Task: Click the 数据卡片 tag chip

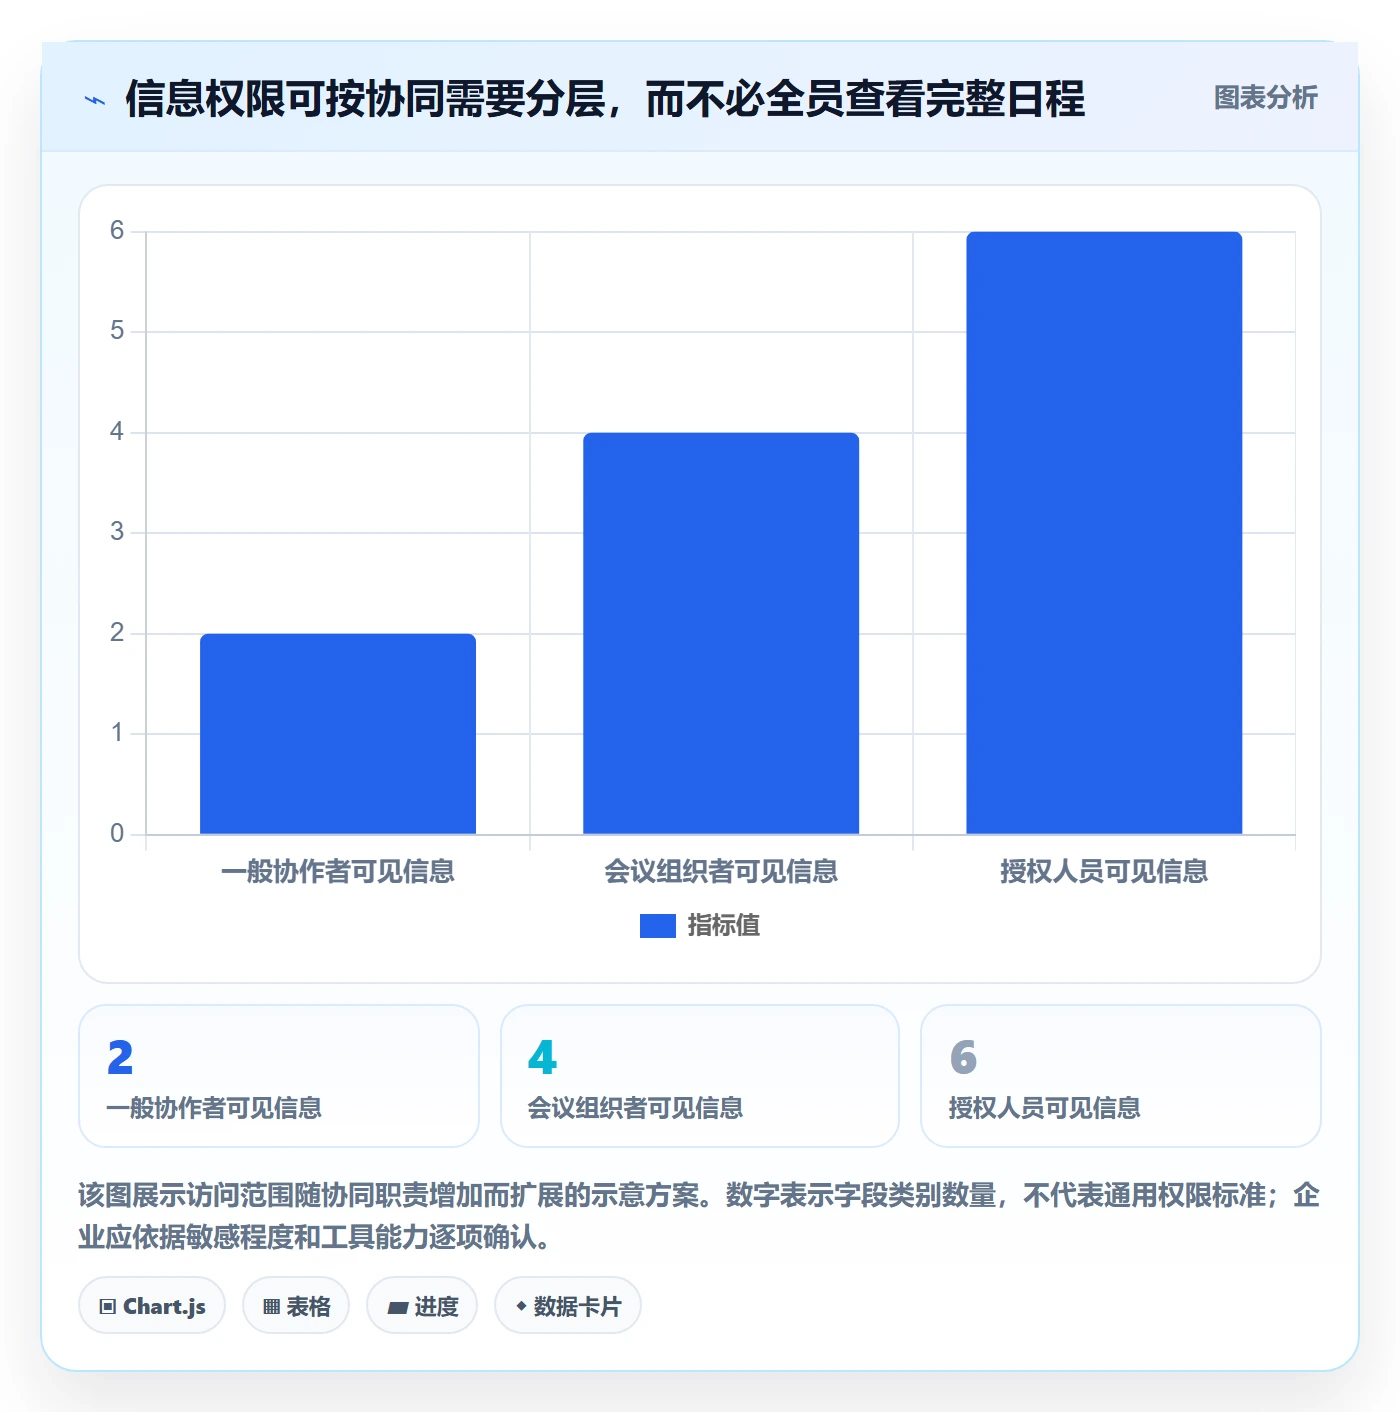Action: 568,1306
